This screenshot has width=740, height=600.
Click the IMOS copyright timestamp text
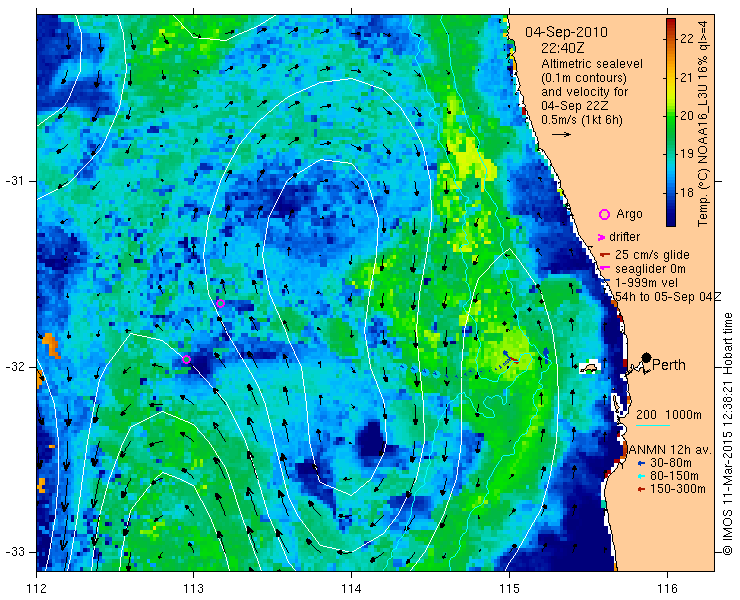[727, 434]
